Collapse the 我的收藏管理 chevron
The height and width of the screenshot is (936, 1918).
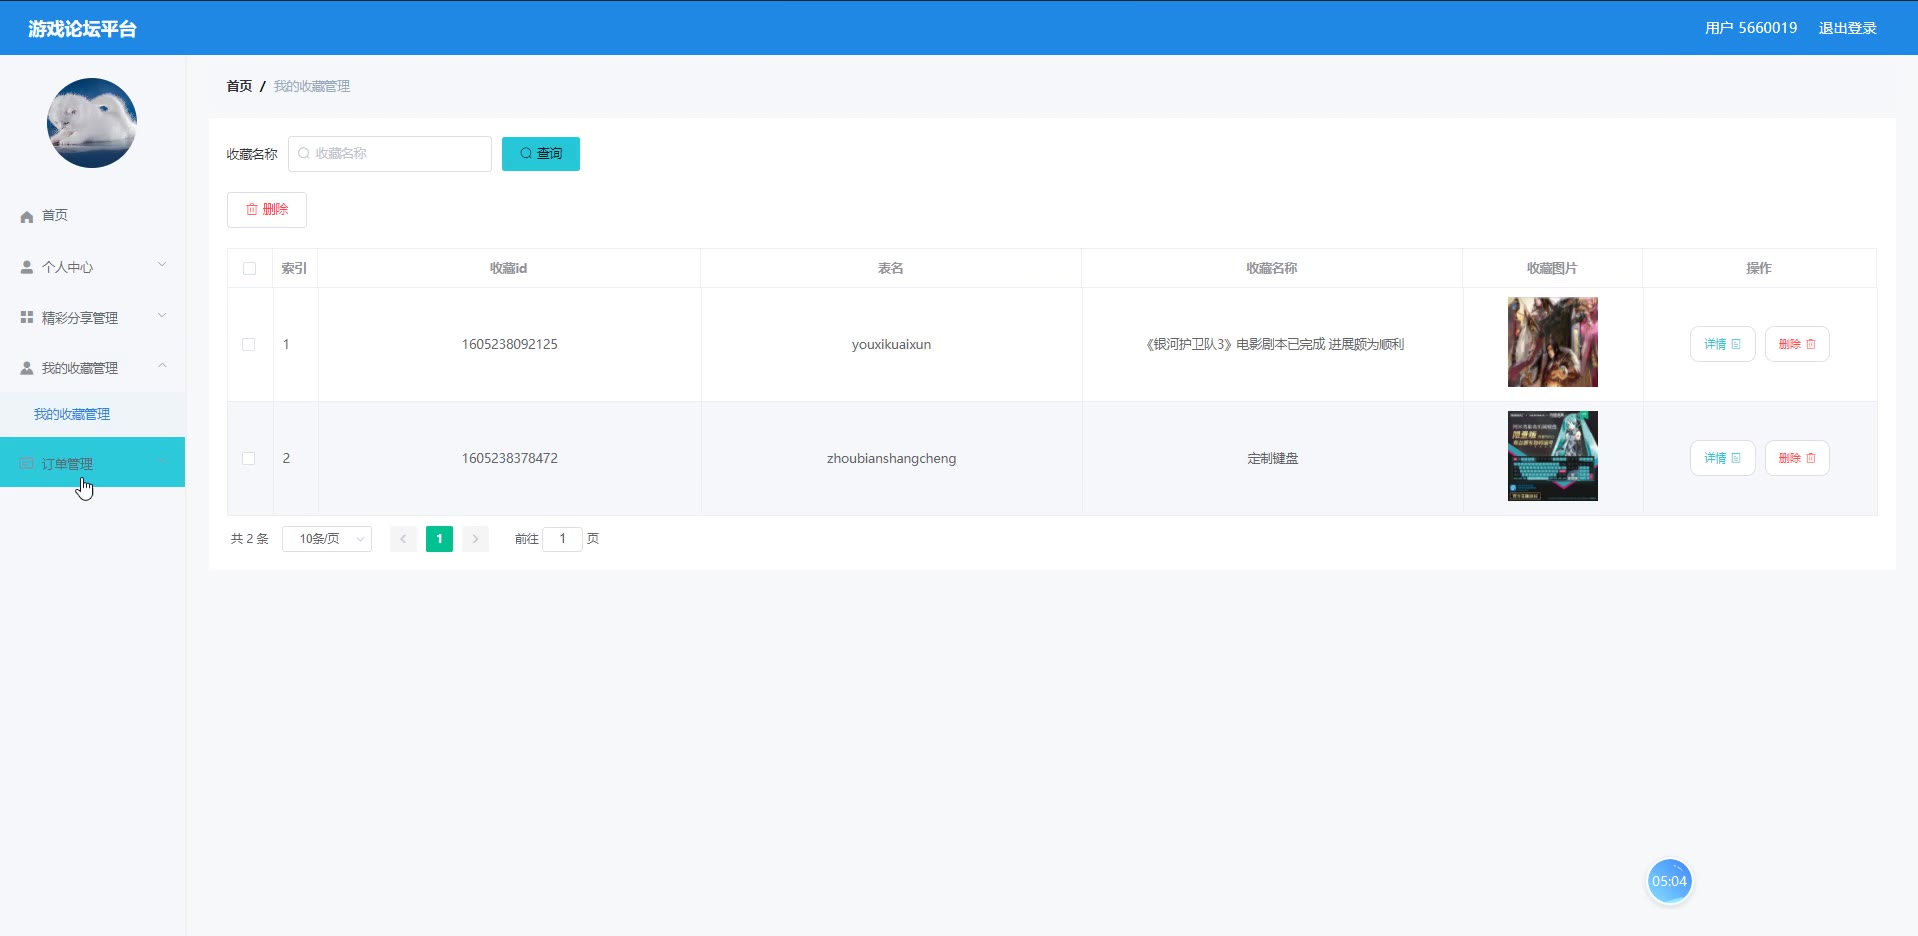162,366
